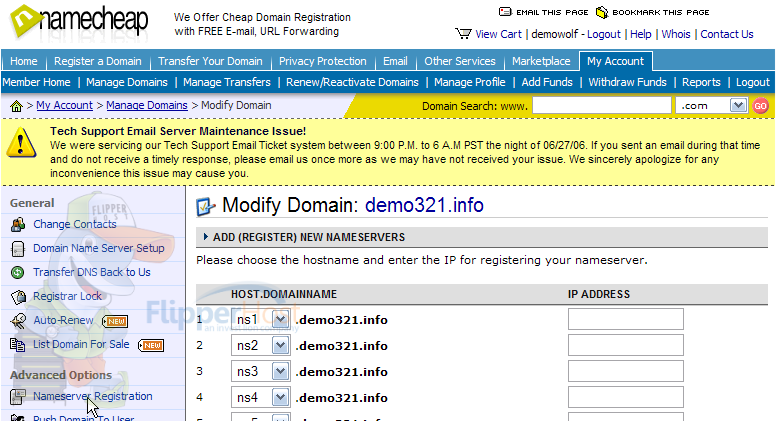The image size is (776, 422).
Task: Open the Email tab
Action: click(x=395, y=61)
